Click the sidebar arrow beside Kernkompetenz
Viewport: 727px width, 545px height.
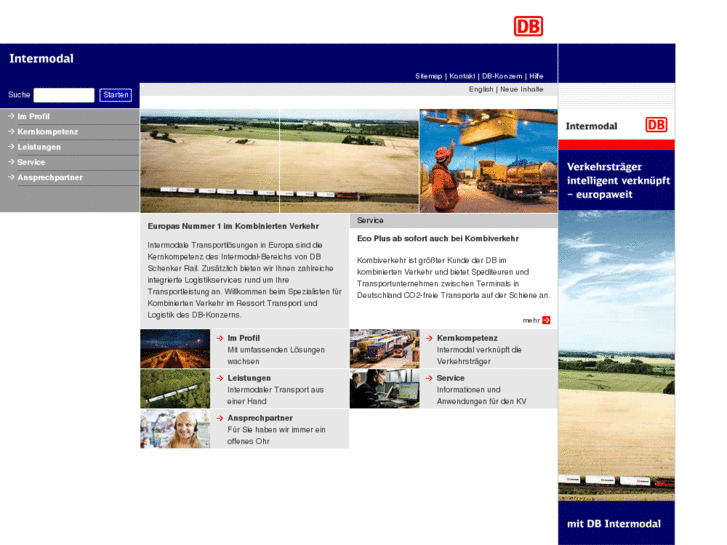[11, 131]
